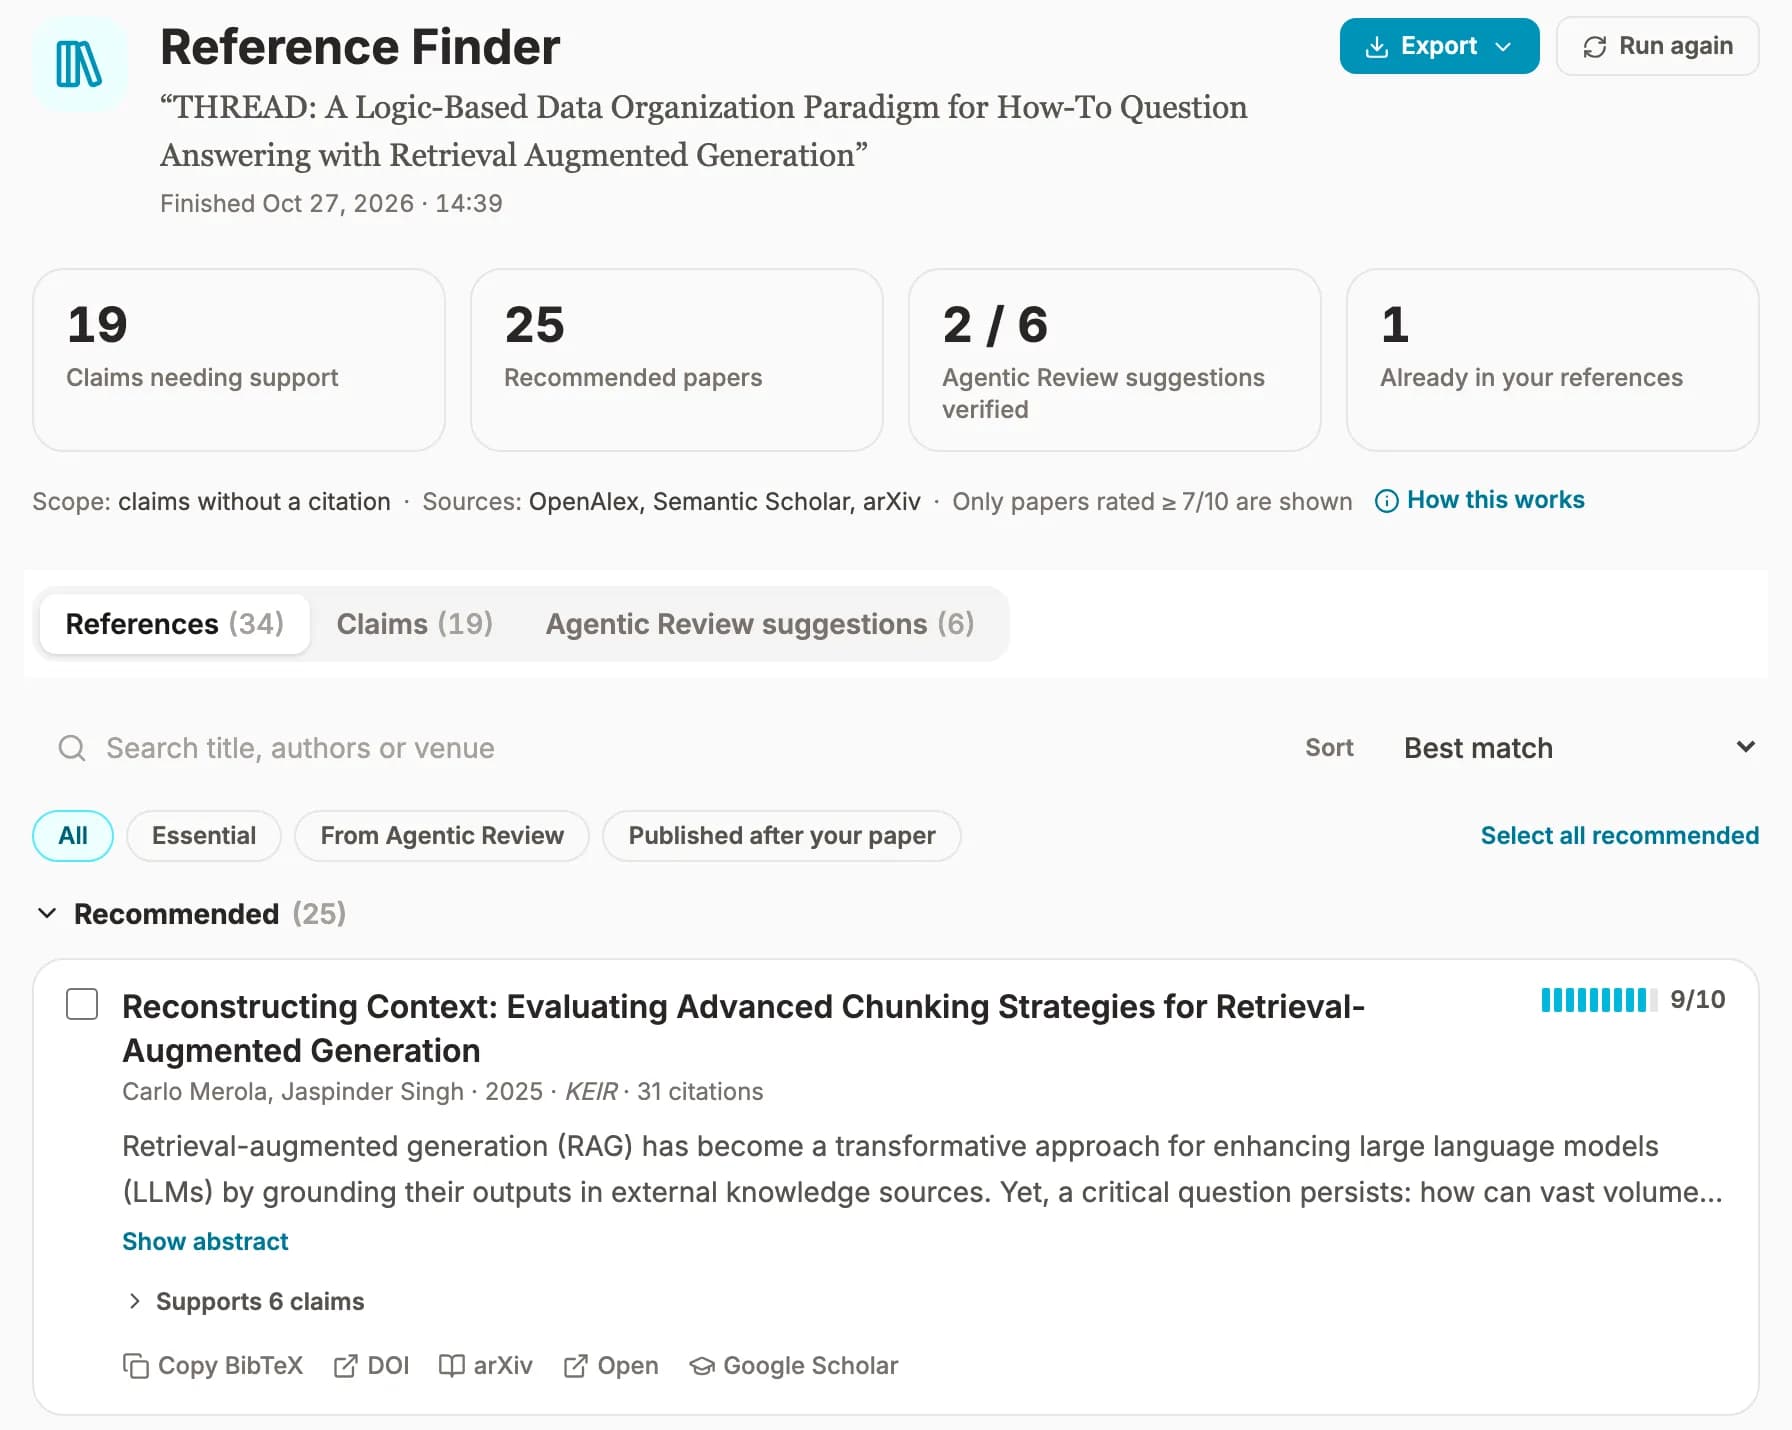Collapse the Recommended (25) section
Screen dimensions: 1792x1430
click(47, 913)
